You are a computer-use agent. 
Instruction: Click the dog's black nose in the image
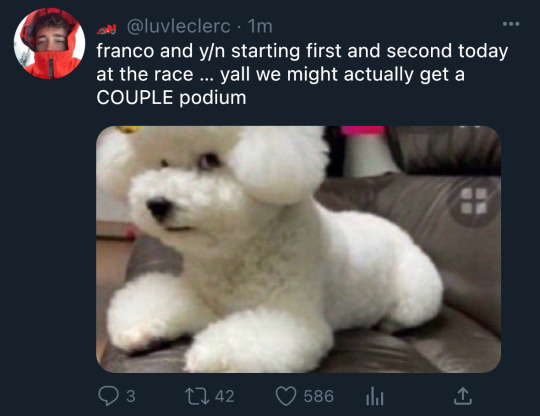click(159, 208)
